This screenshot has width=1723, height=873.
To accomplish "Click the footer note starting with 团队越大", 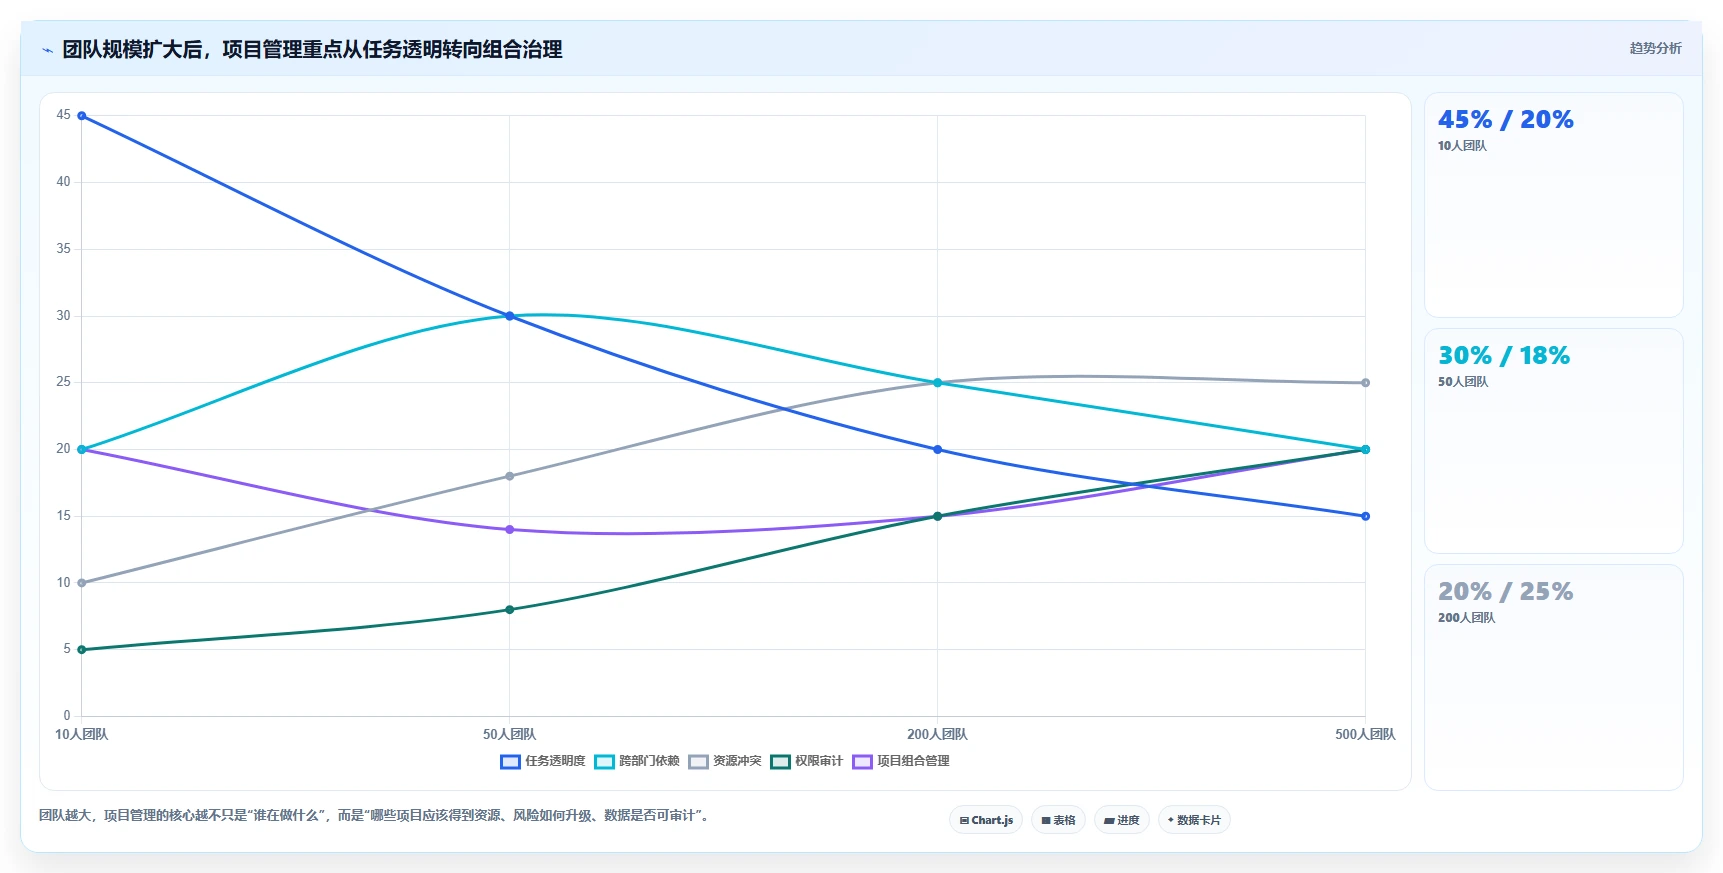I will click(375, 816).
